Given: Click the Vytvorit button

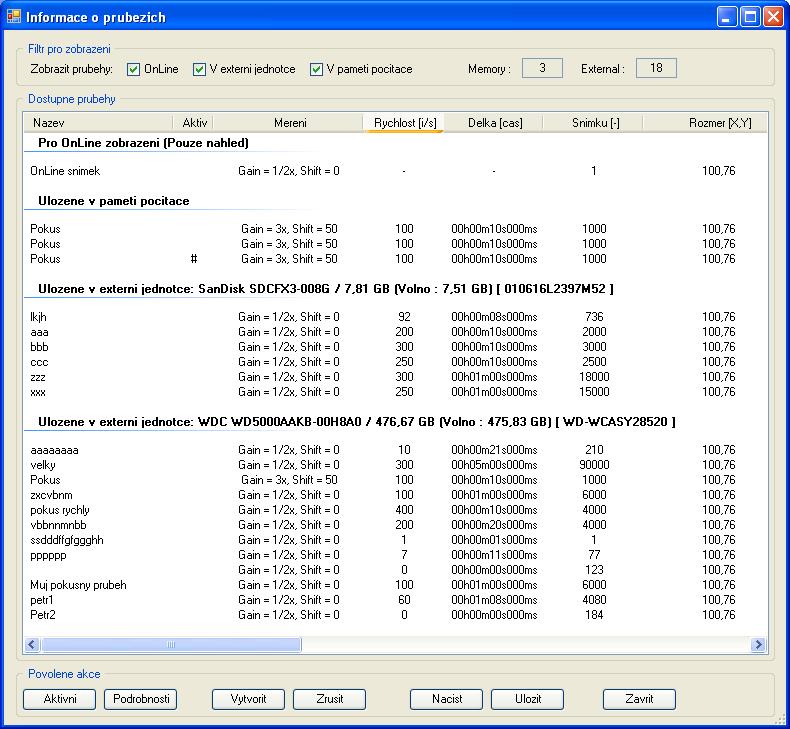Looking at the screenshot, I should 248,699.
